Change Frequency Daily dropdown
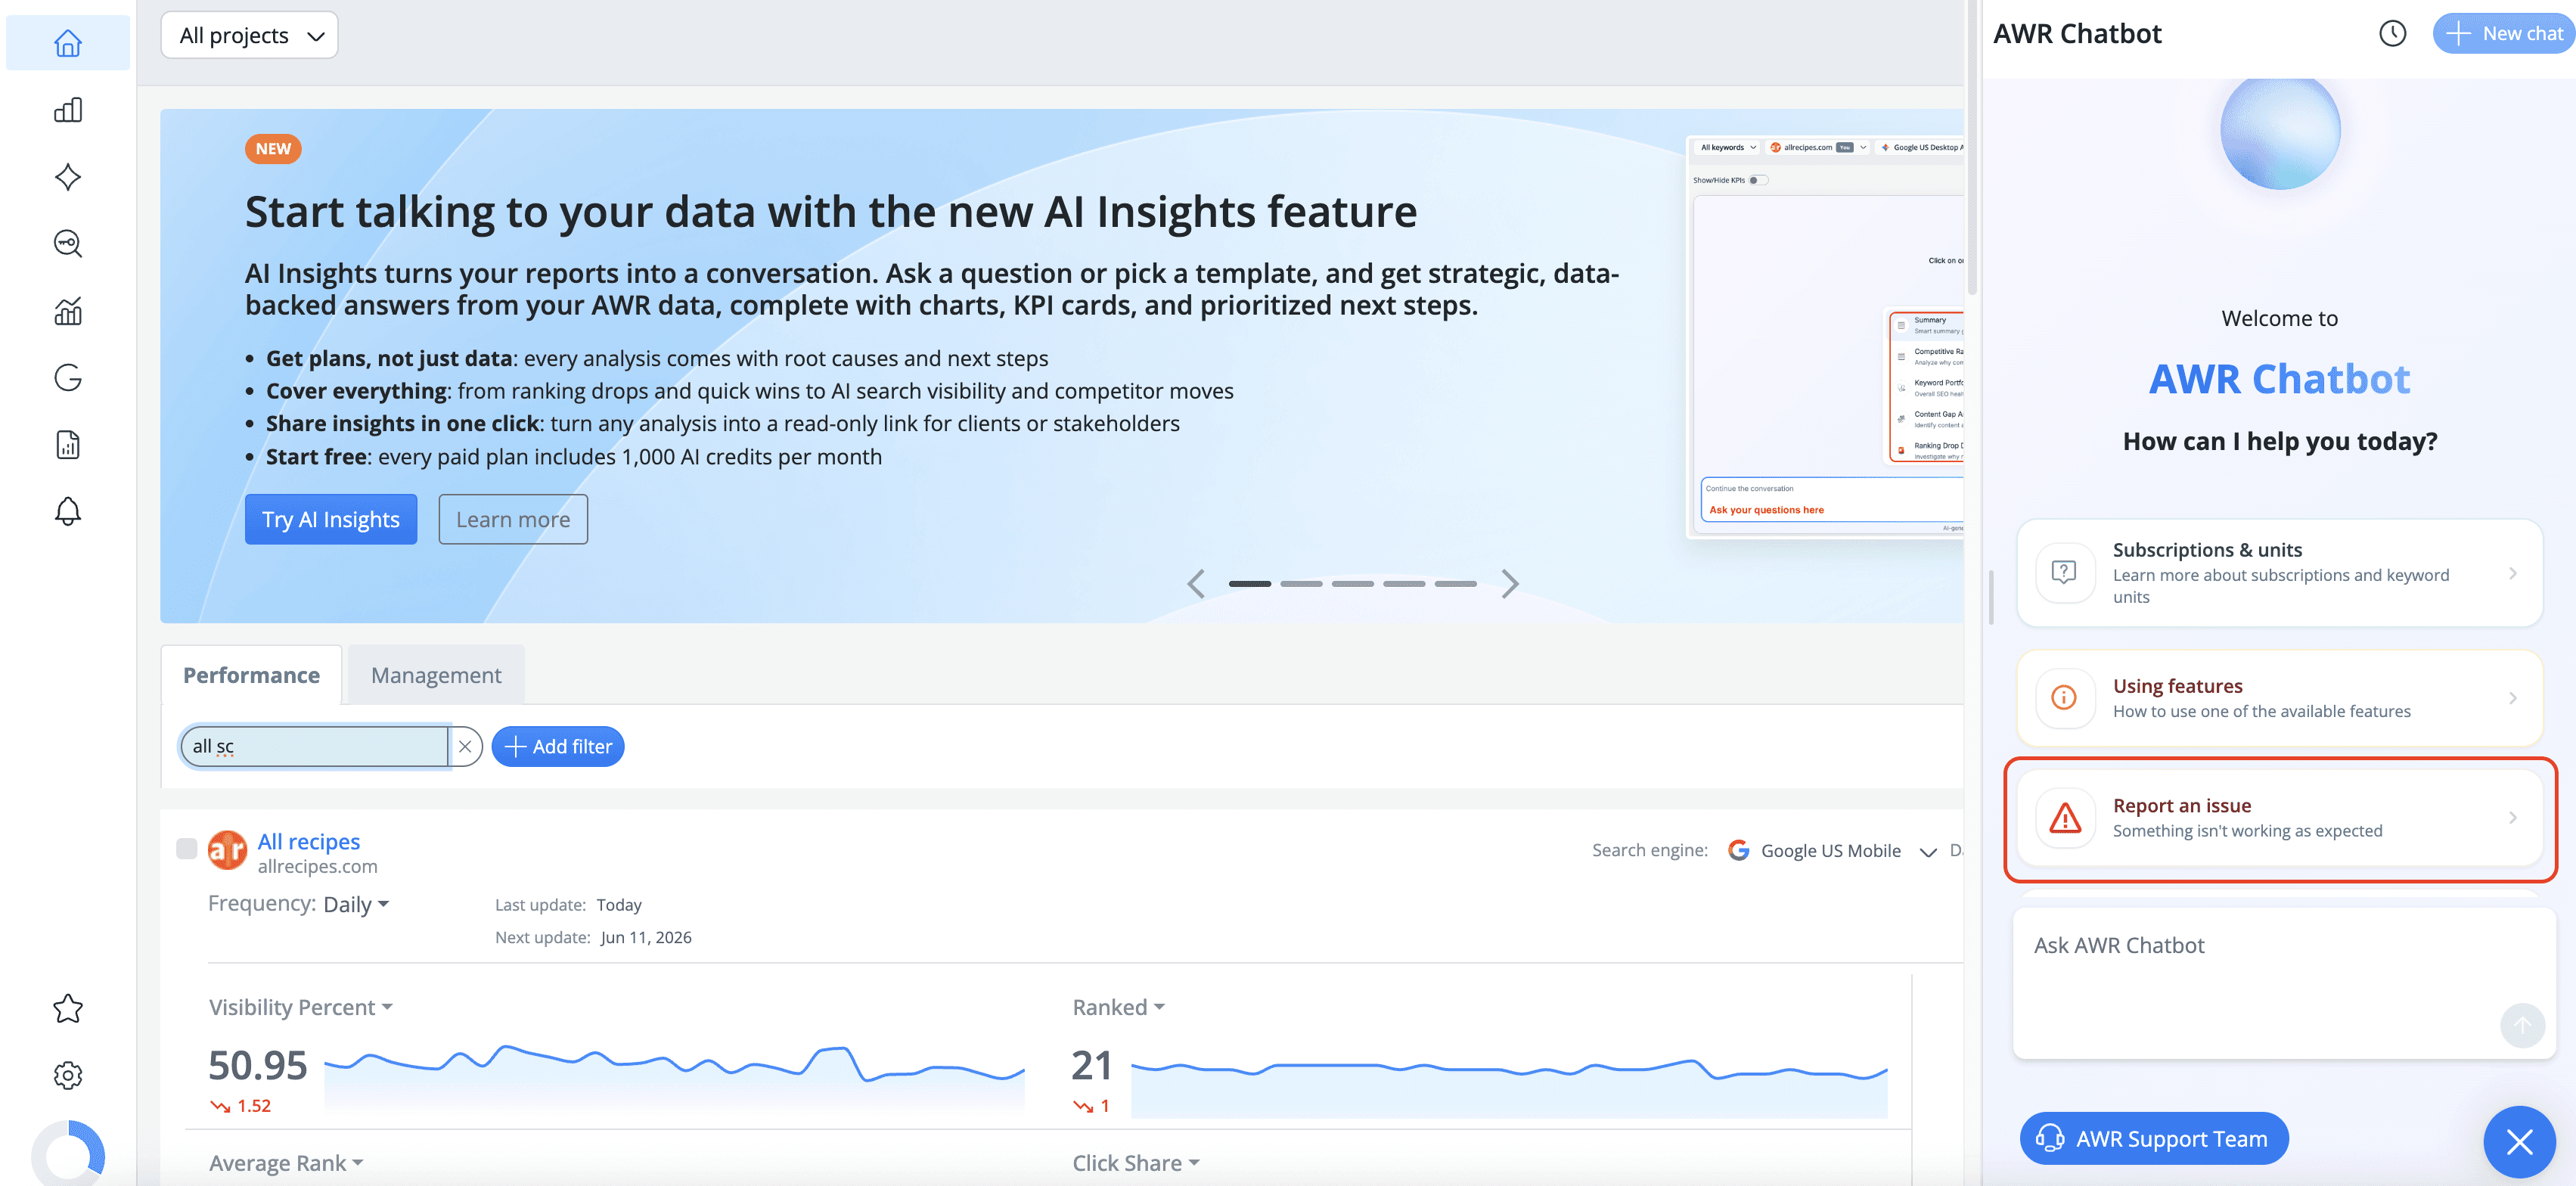The width and height of the screenshot is (2576, 1186). point(356,904)
